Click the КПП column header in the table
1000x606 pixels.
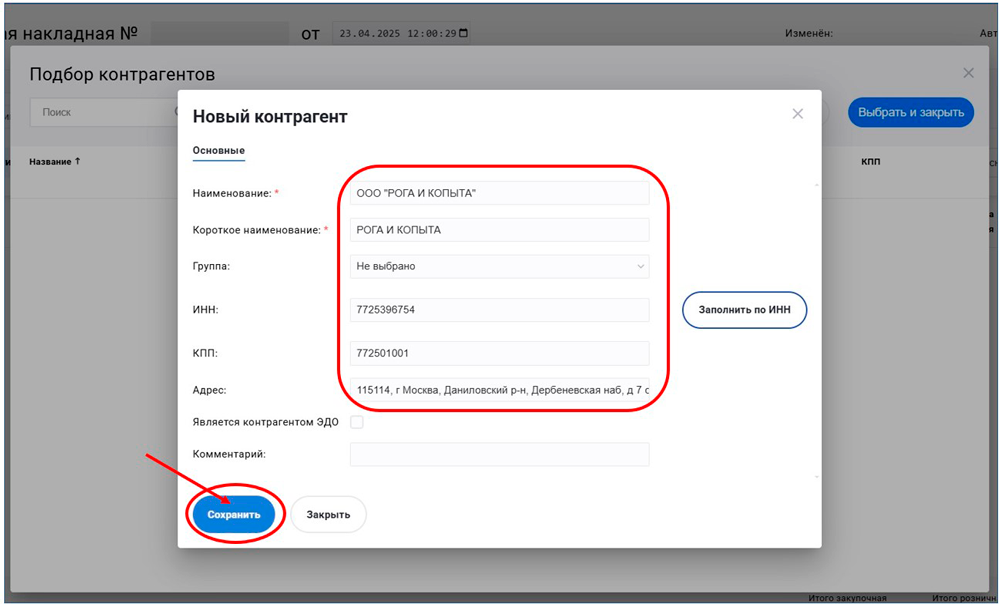tap(870, 162)
